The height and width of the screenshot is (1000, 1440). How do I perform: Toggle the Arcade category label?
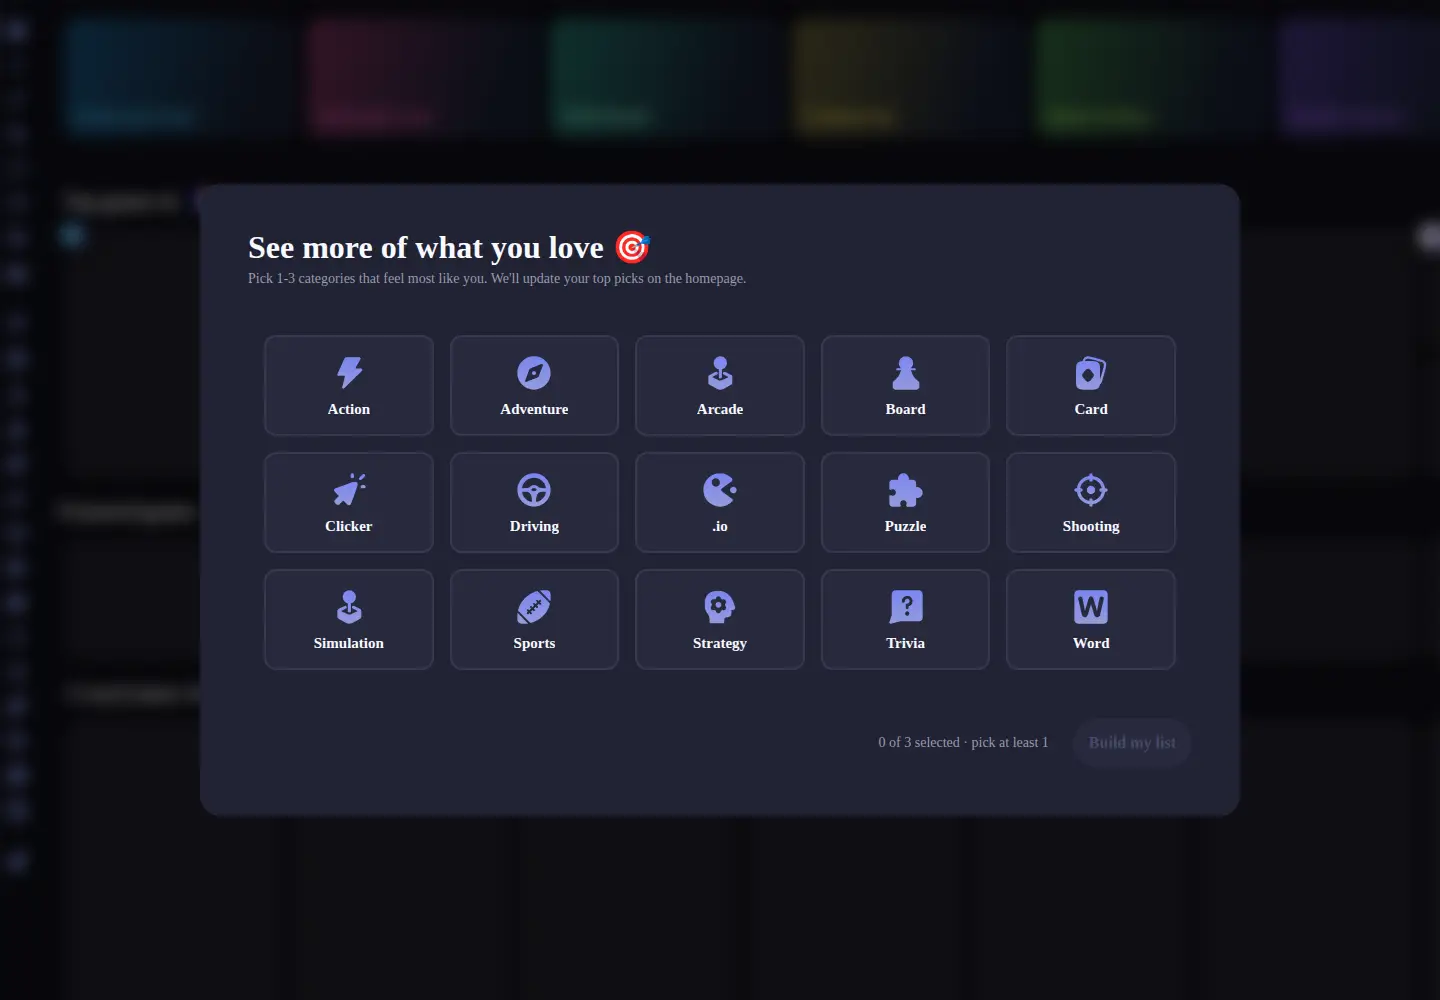coord(720,409)
